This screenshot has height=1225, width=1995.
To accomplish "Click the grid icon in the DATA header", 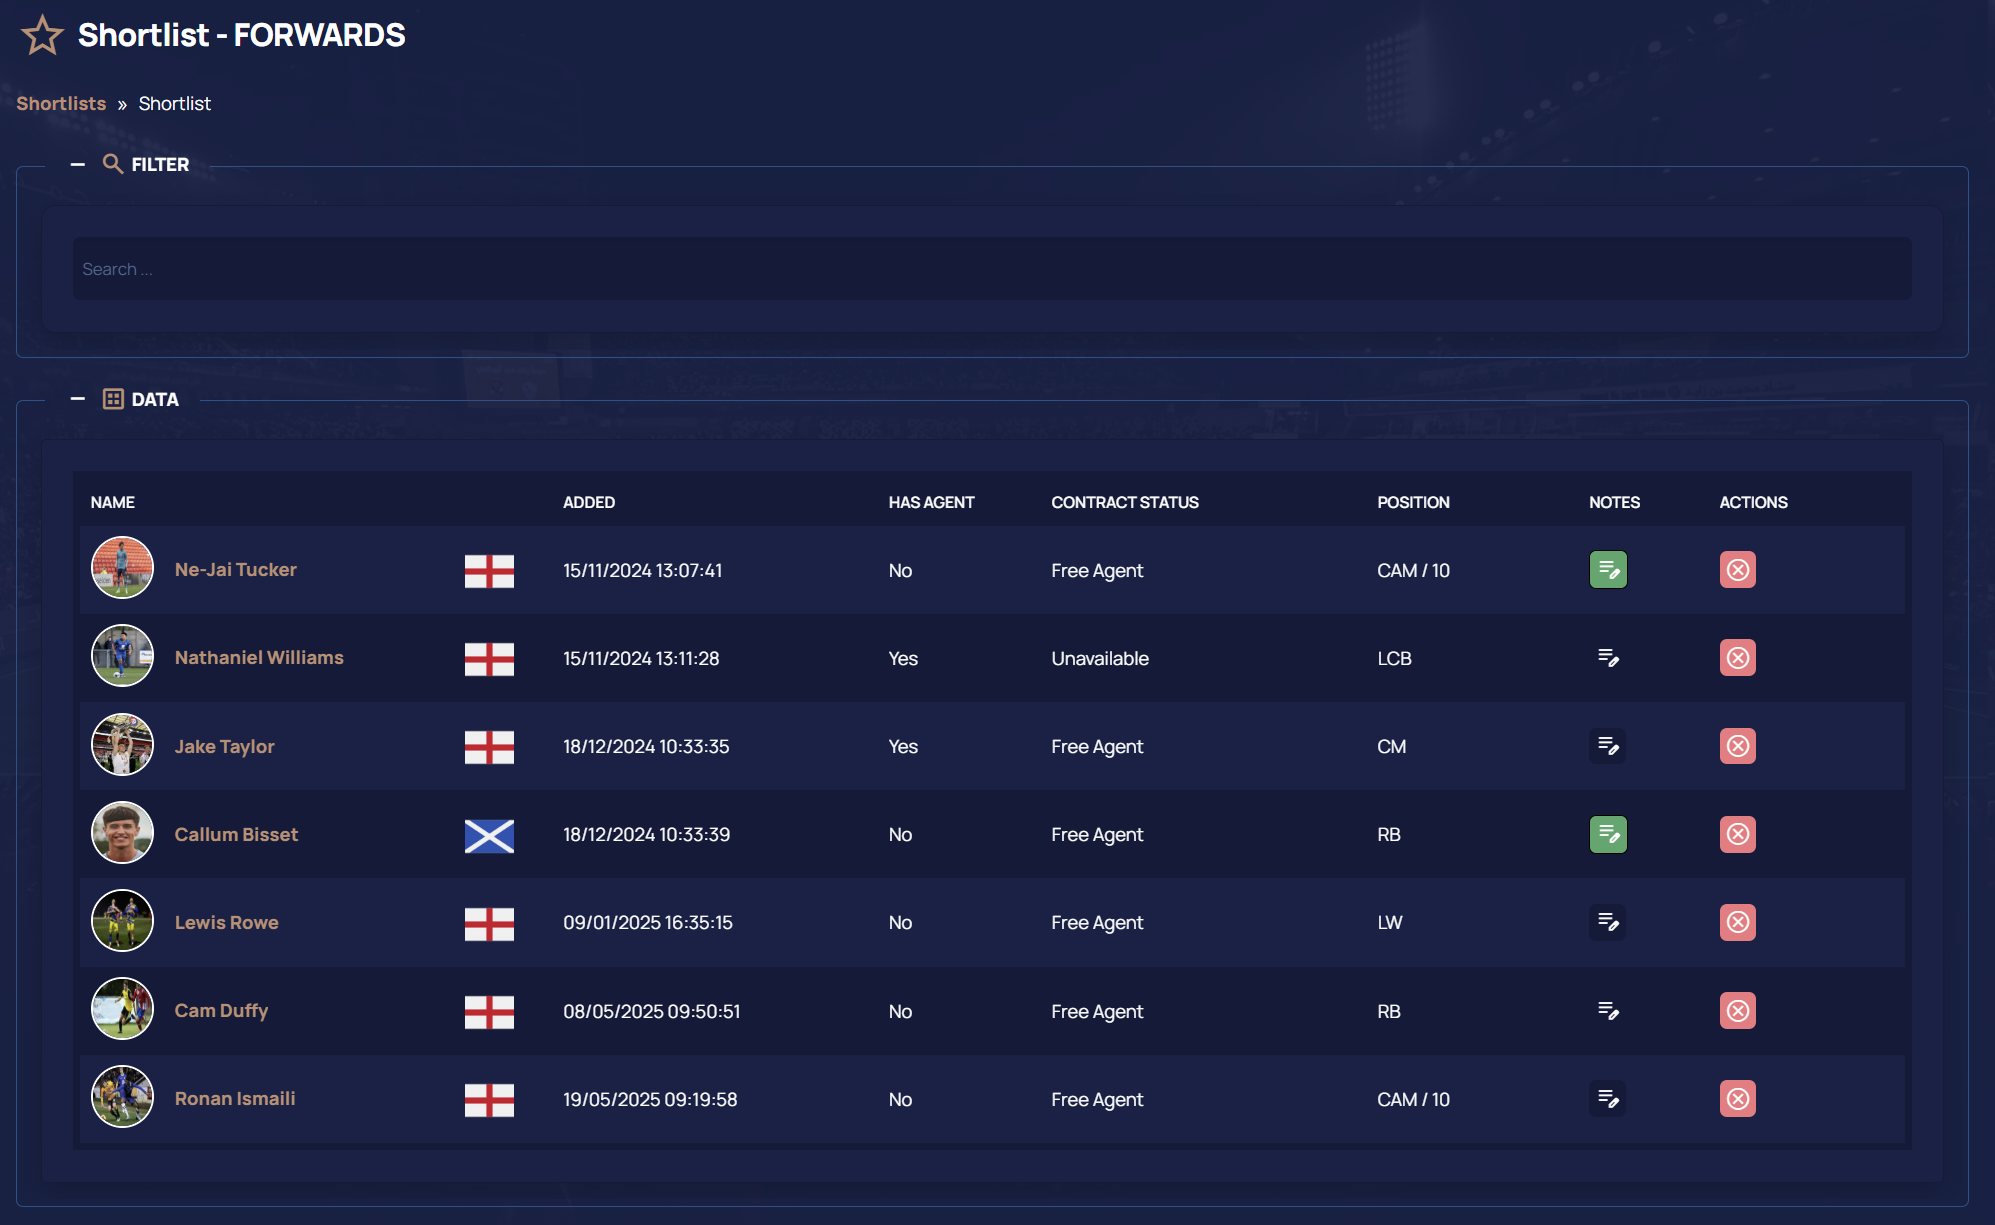I will pyautogui.click(x=112, y=398).
